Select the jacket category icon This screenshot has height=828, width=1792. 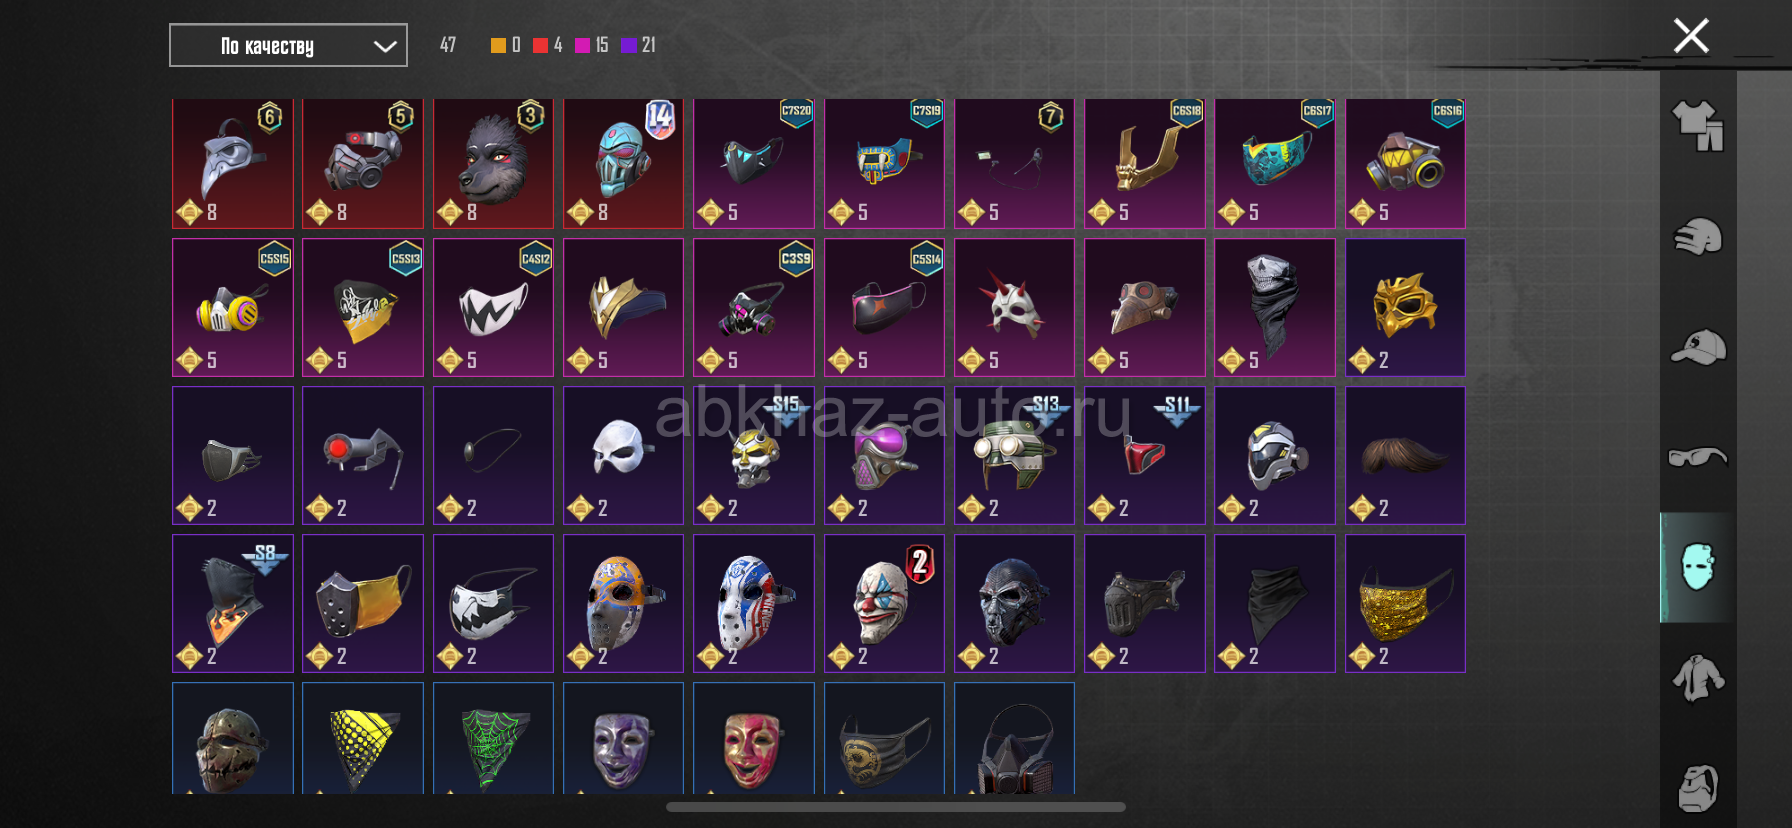(1698, 678)
